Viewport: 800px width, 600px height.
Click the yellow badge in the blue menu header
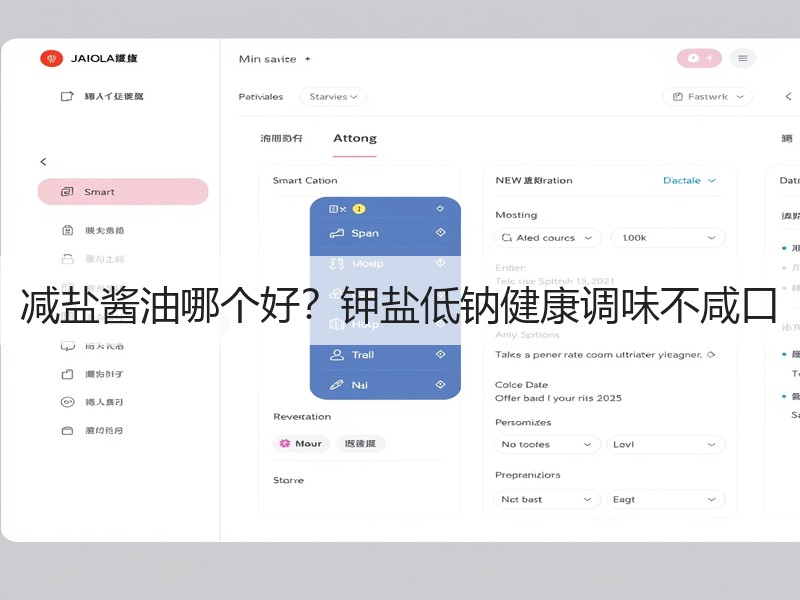point(359,209)
